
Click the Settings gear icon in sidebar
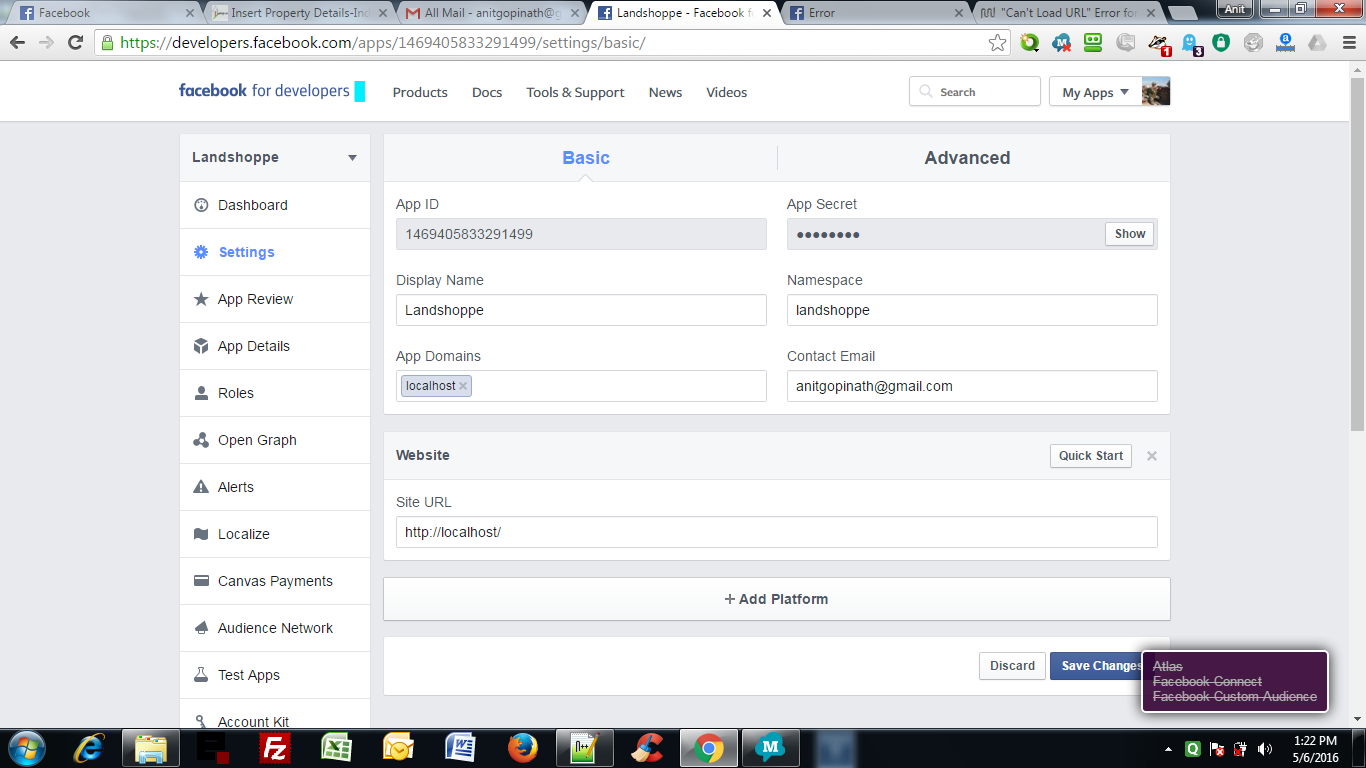201,252
